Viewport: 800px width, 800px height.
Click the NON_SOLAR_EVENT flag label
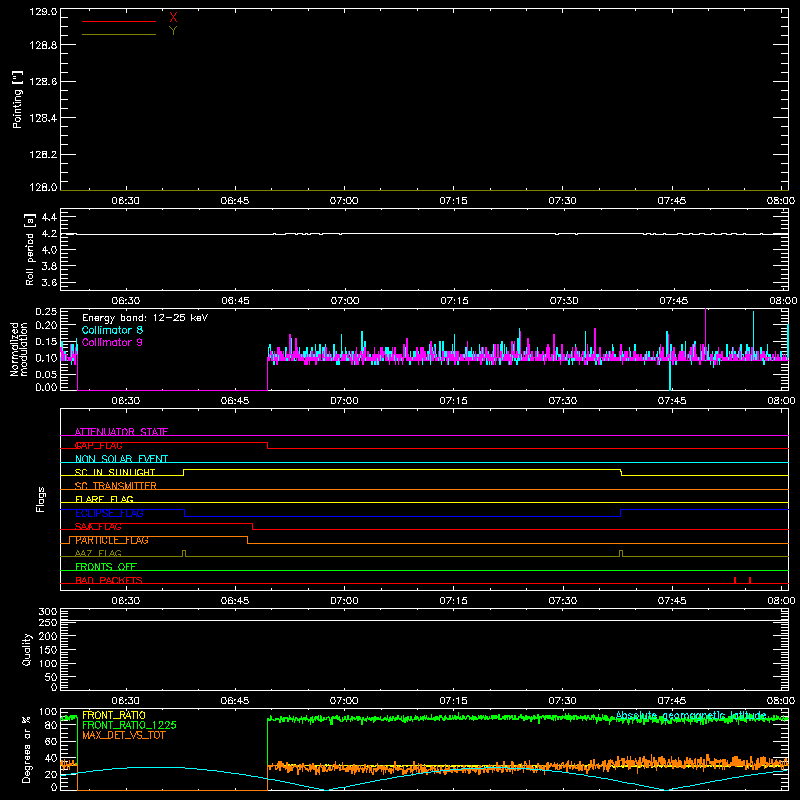point(121,459)
